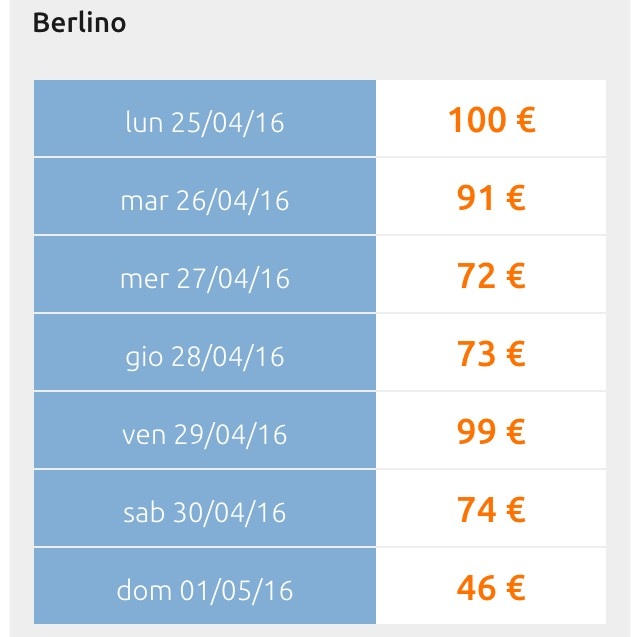
Task: Click the number 74 in Saturday's price
Action: [x=476, y=510]
